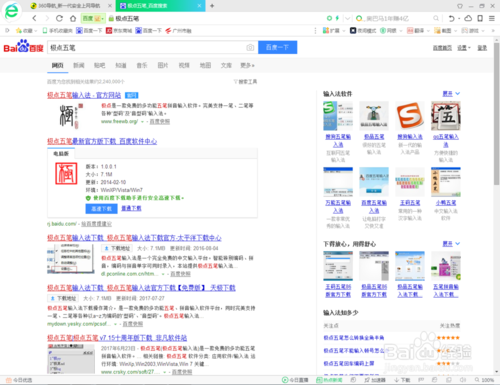Click the magnifier icon in the browser search box
Viewport: 500px width, 385px height.
436,18
